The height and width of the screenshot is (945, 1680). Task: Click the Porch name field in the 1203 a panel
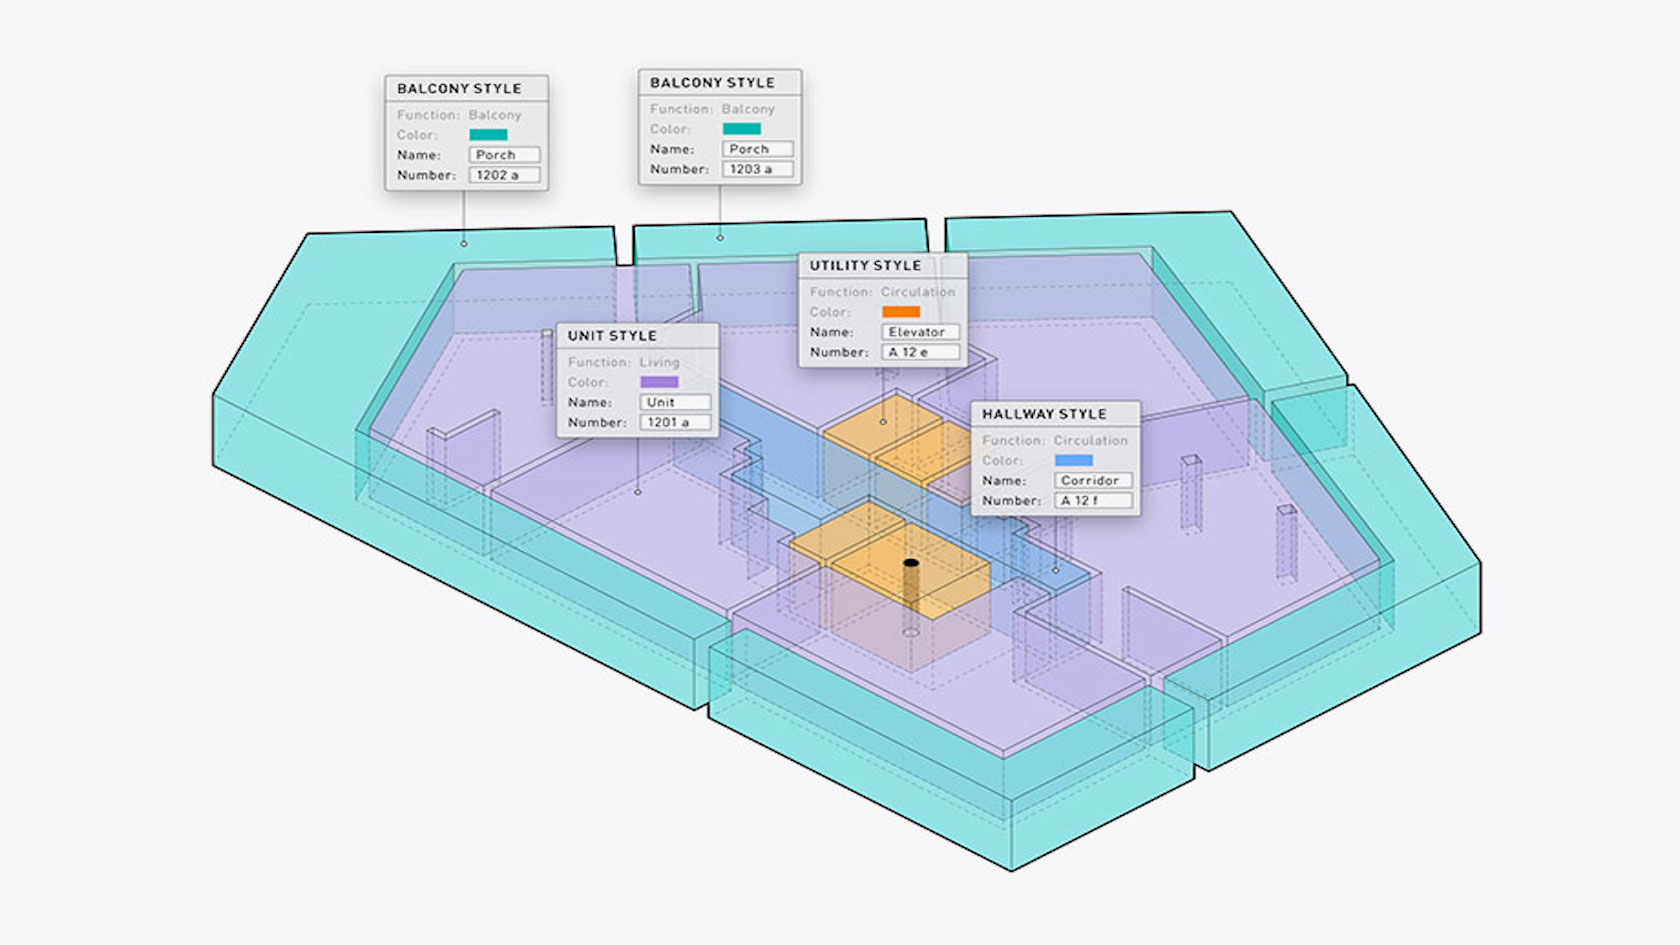[x=757, y=149]
